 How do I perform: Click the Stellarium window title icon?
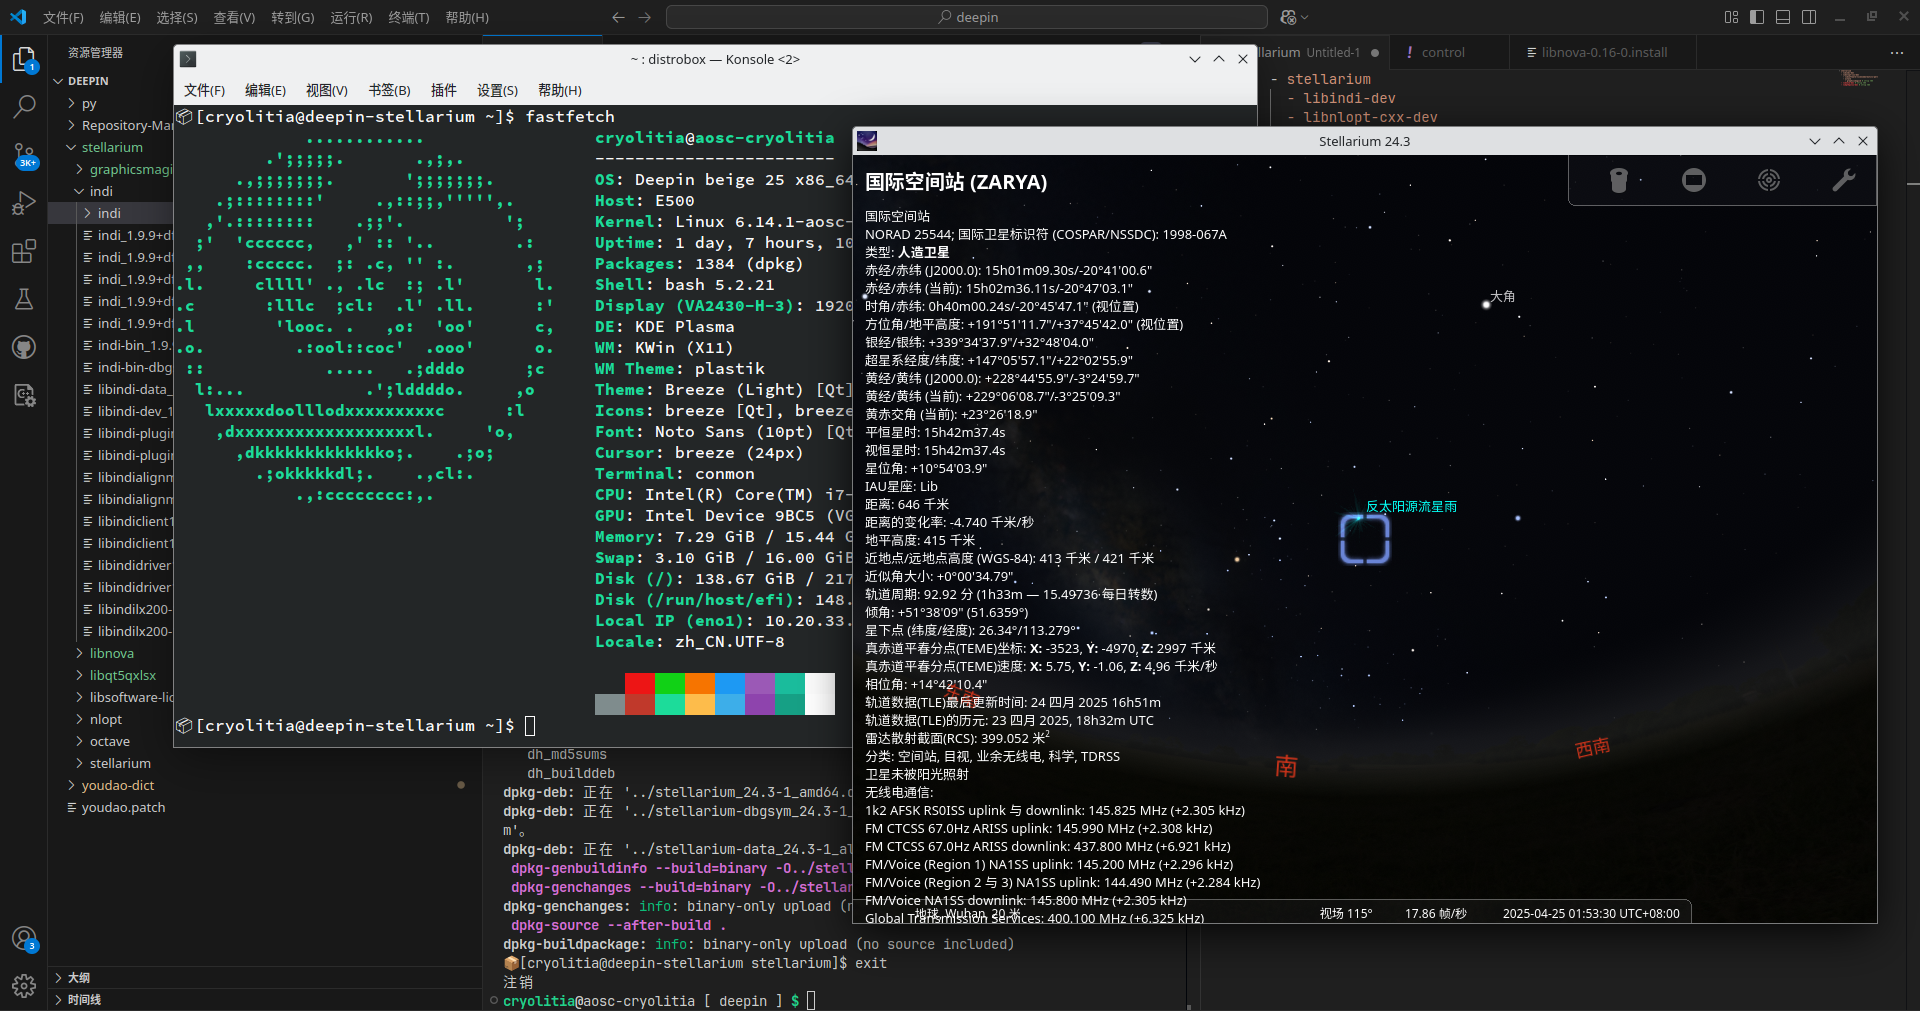[867, 141]
